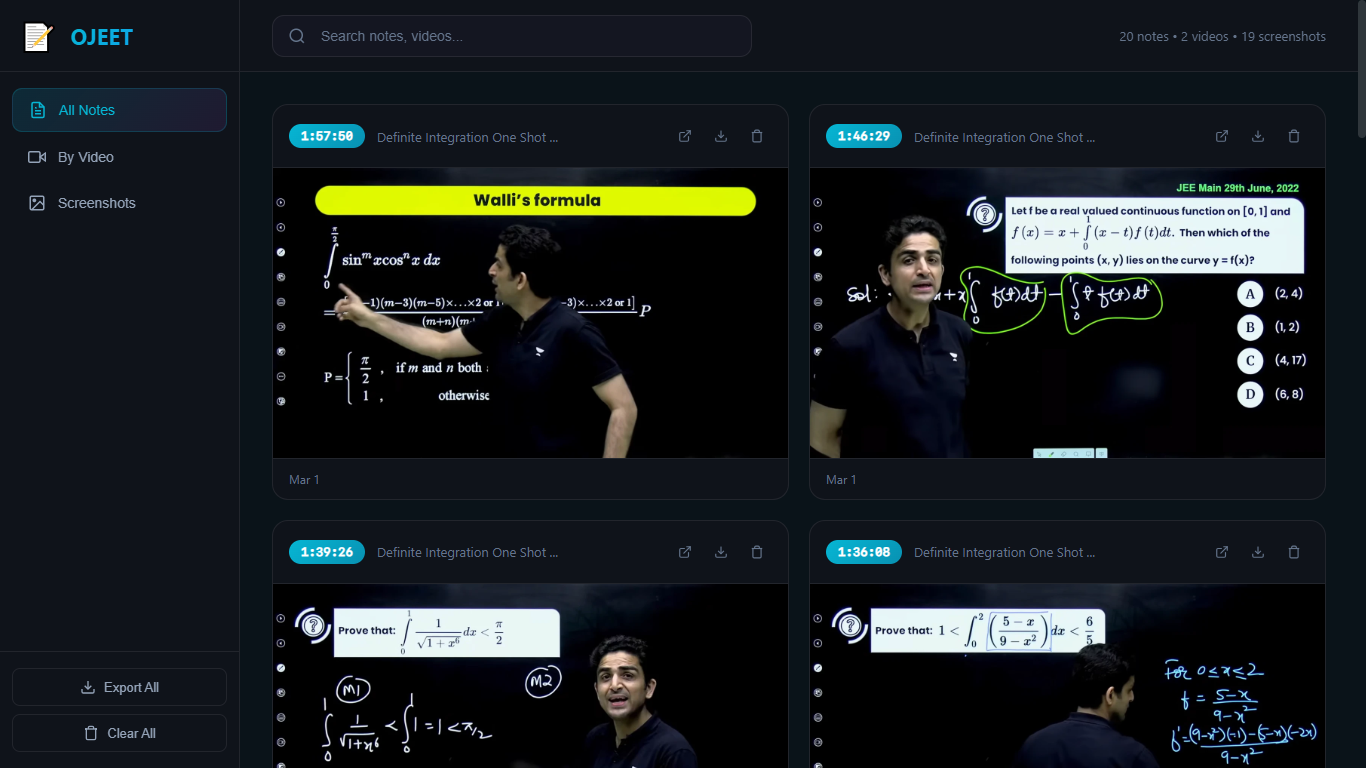1366x768 pixels.
Task: Download the 1:46:29 note screenshot
Action: pyautogui.click(x=1258, y=136)
